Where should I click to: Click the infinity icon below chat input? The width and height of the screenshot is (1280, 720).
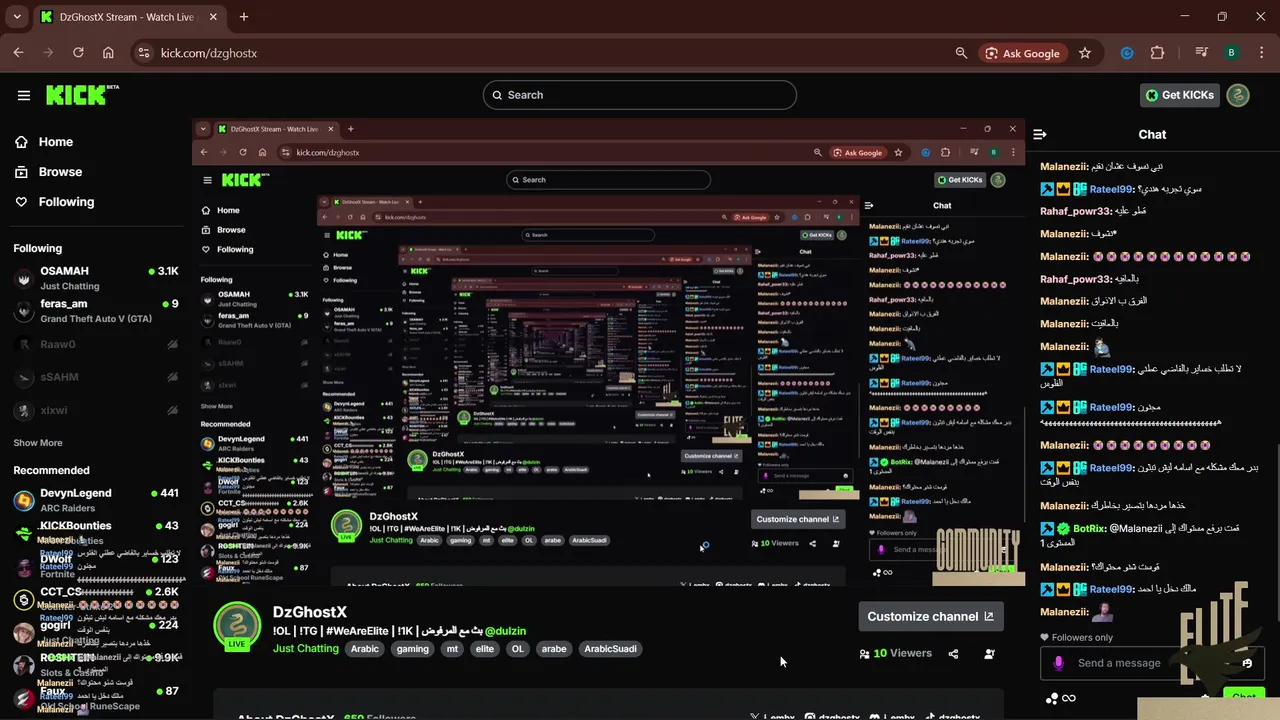pyautogui.click(x=1068, y=698)
